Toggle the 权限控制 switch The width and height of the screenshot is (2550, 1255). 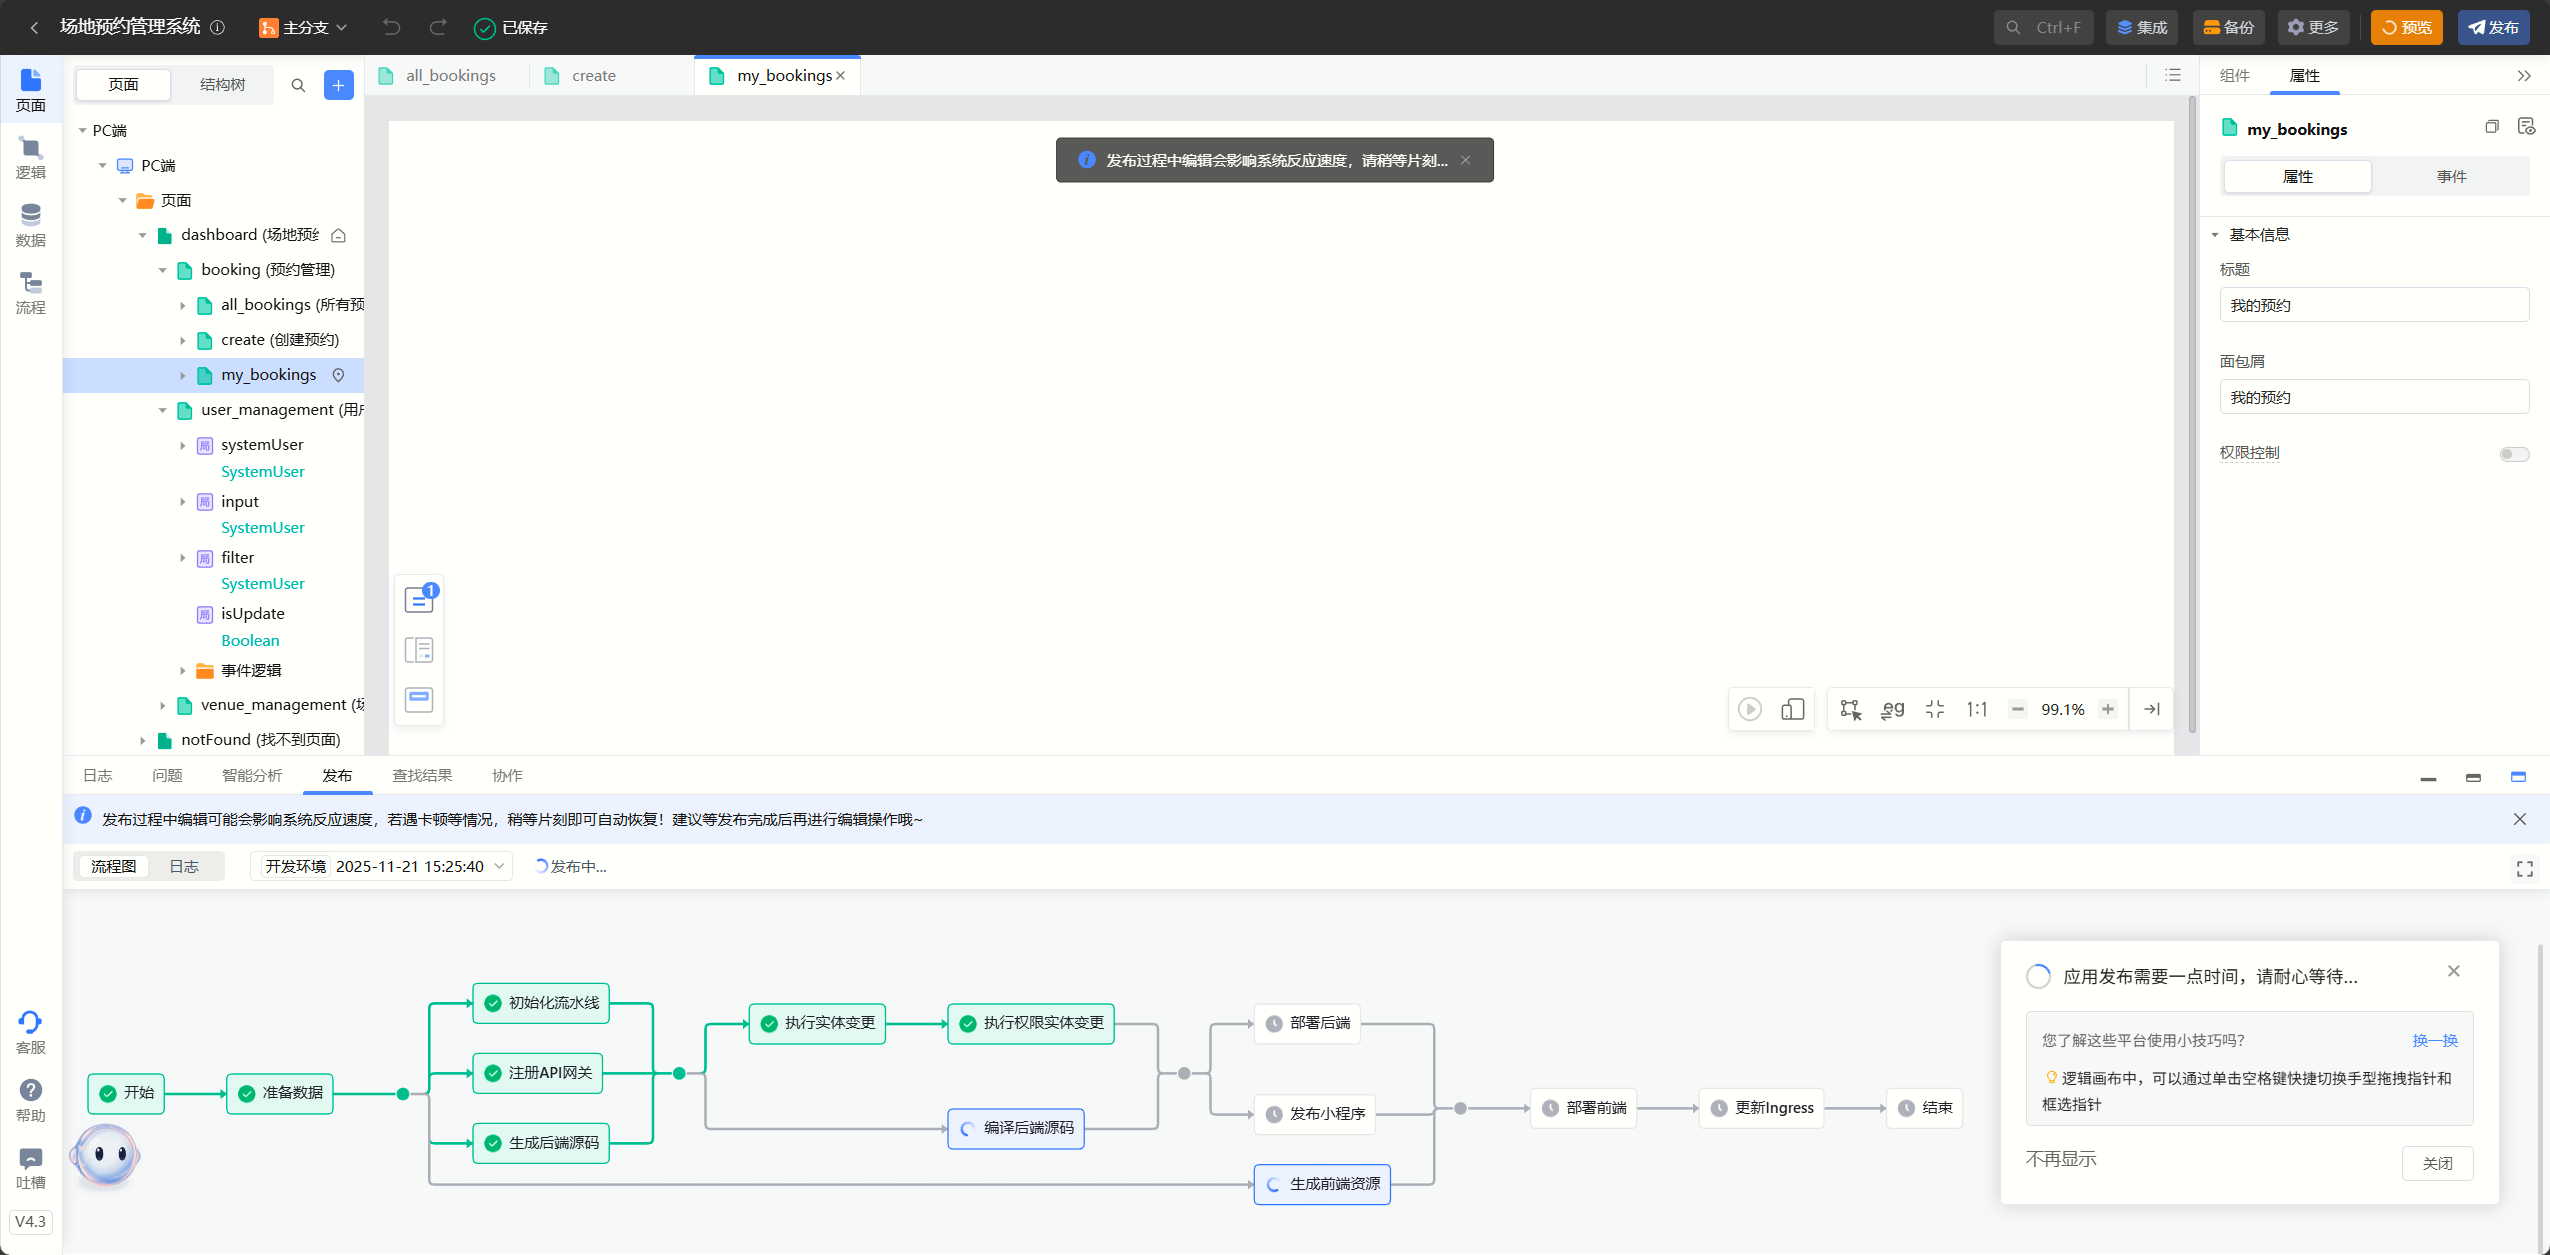tap(2513, 454)
